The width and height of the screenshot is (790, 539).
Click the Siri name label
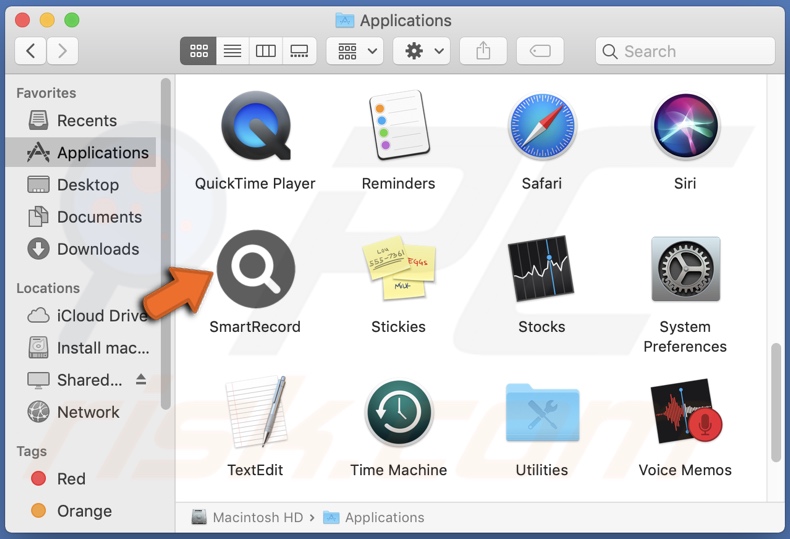tap(685, 183)
